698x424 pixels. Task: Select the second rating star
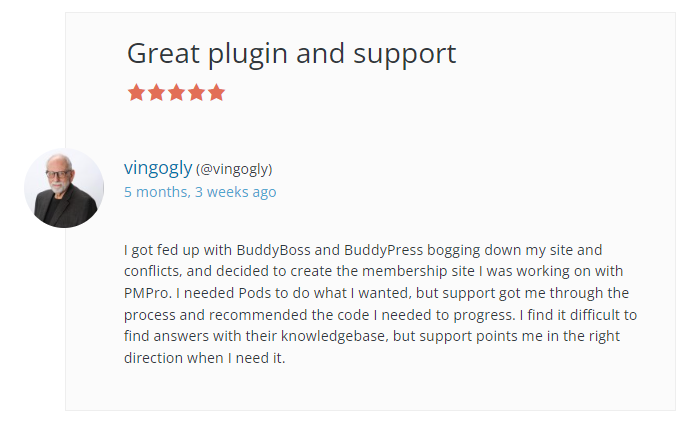coord(157,93)
